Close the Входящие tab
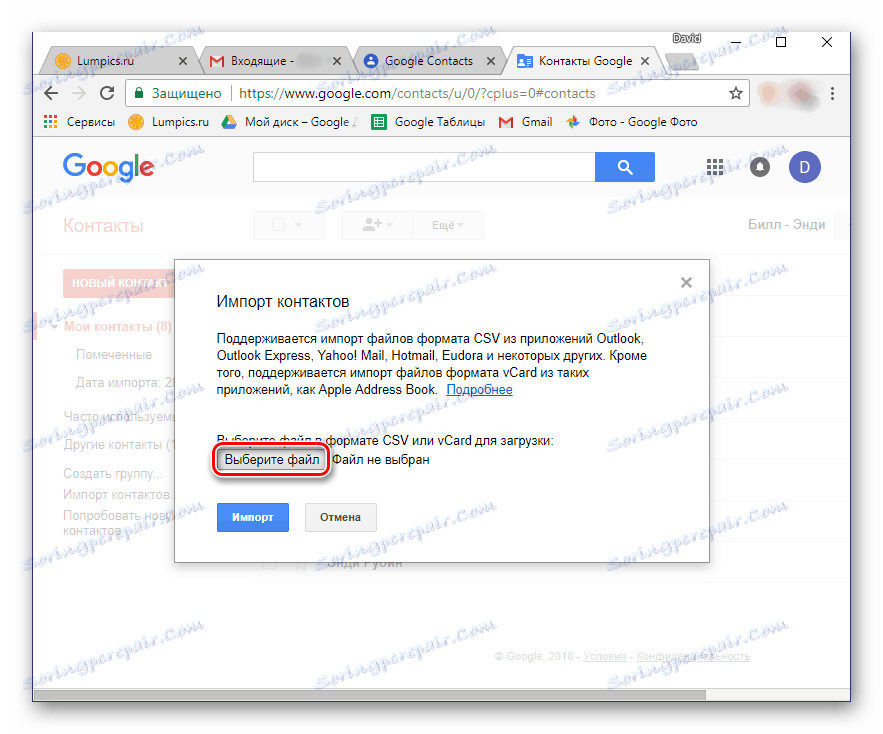Viewport: 883px width, 734px height. click(337, 61)
